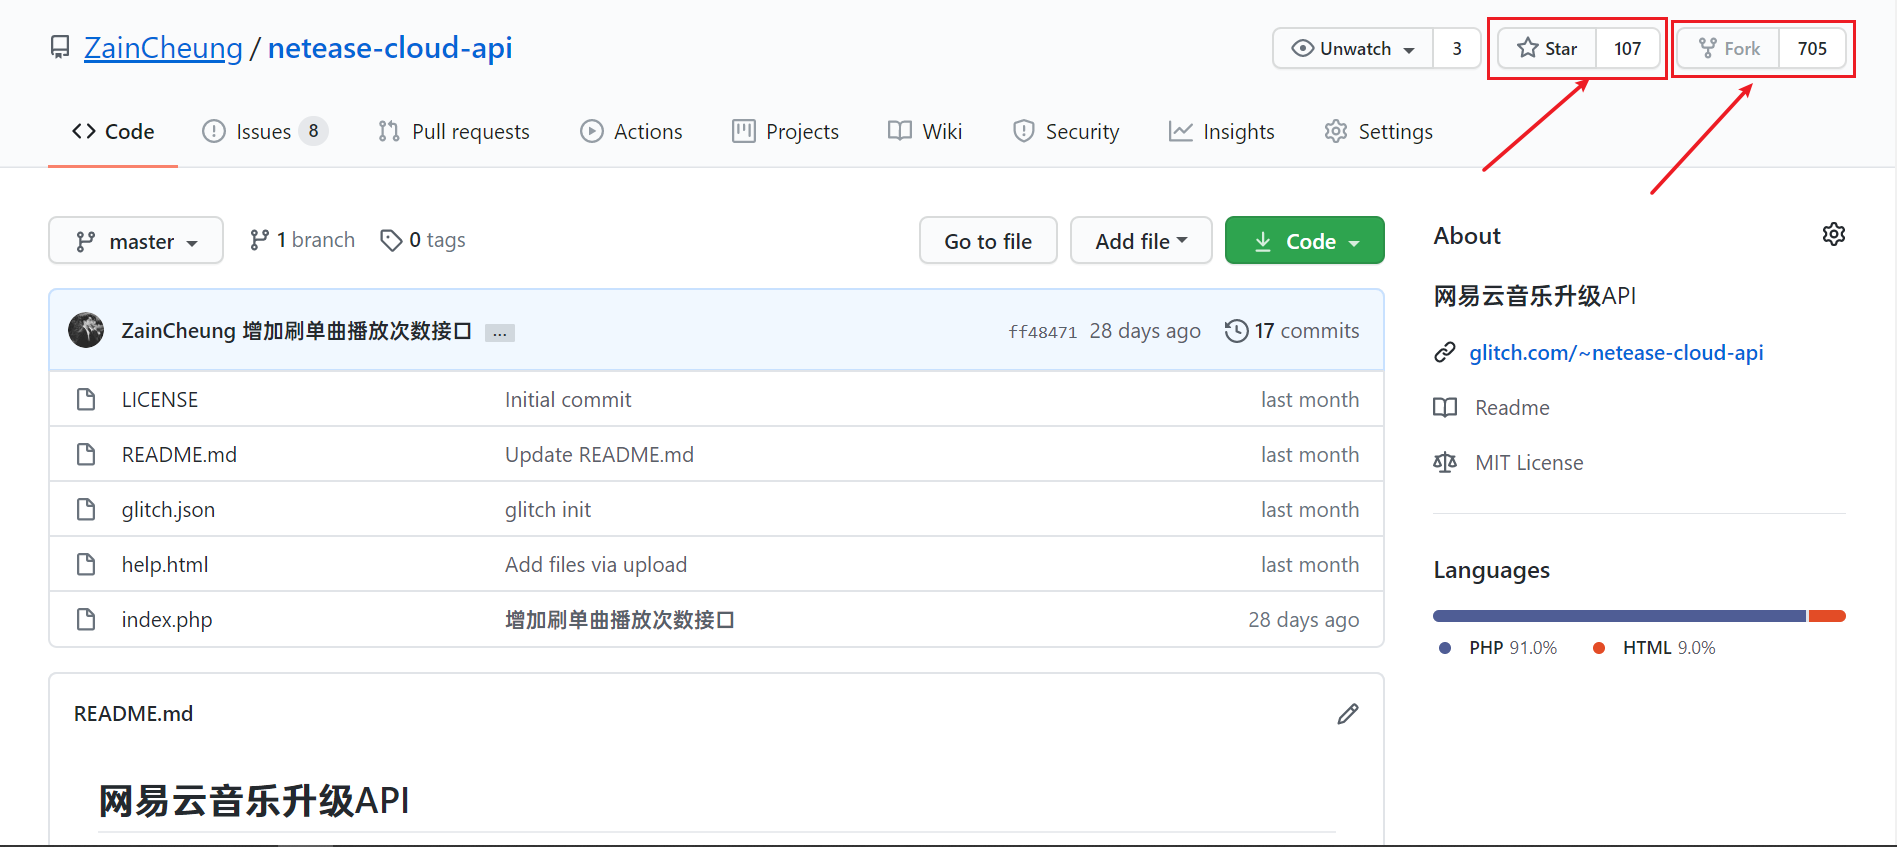Screen dimensions: 1897x847
Task: Open the ZainCheung owner profile link
Action: pyautogui.click(x=163, y=48)
